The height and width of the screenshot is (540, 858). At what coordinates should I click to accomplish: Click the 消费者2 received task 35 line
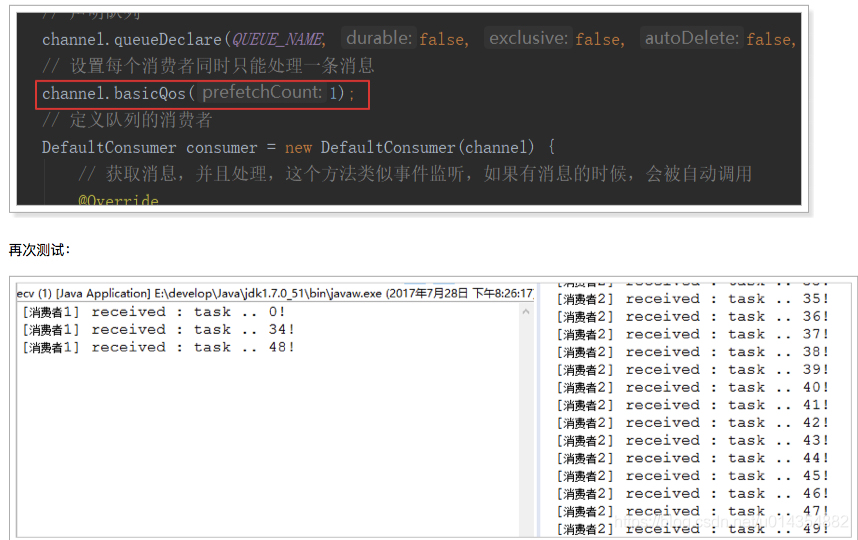pos(693,299)
